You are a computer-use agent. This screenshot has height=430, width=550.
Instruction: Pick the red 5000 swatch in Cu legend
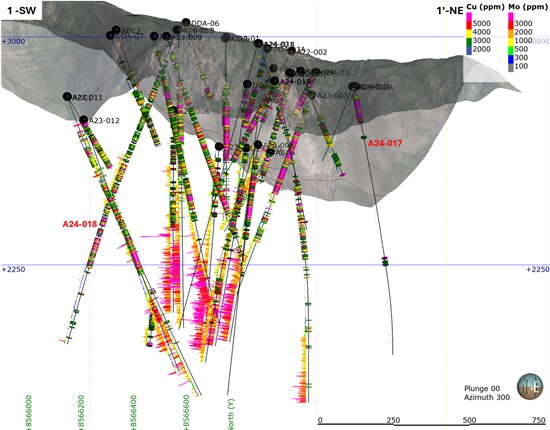click(x=469, y=24)
